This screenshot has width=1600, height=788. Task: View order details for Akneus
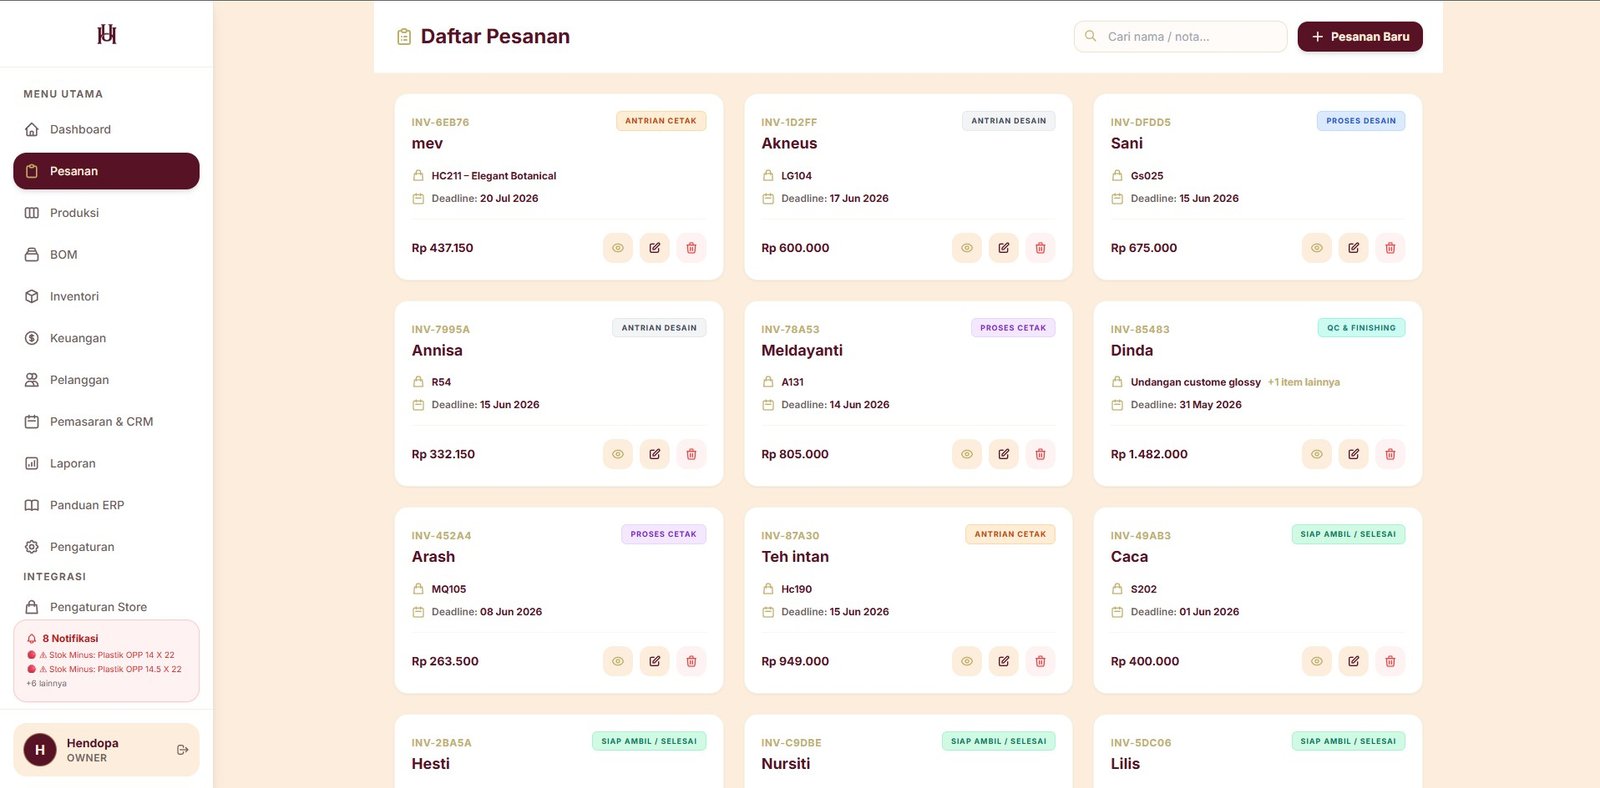[x=967, y=248]
